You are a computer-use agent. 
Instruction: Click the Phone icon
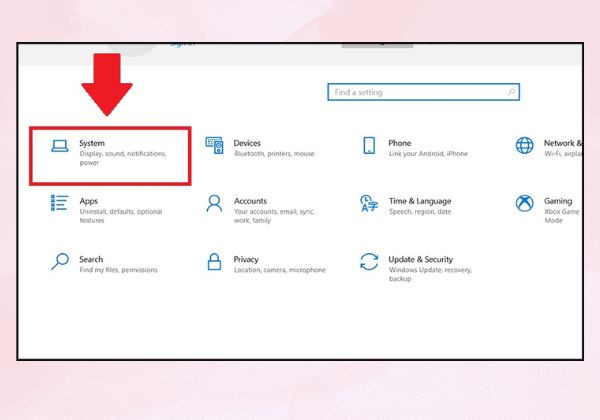point(369,145)
